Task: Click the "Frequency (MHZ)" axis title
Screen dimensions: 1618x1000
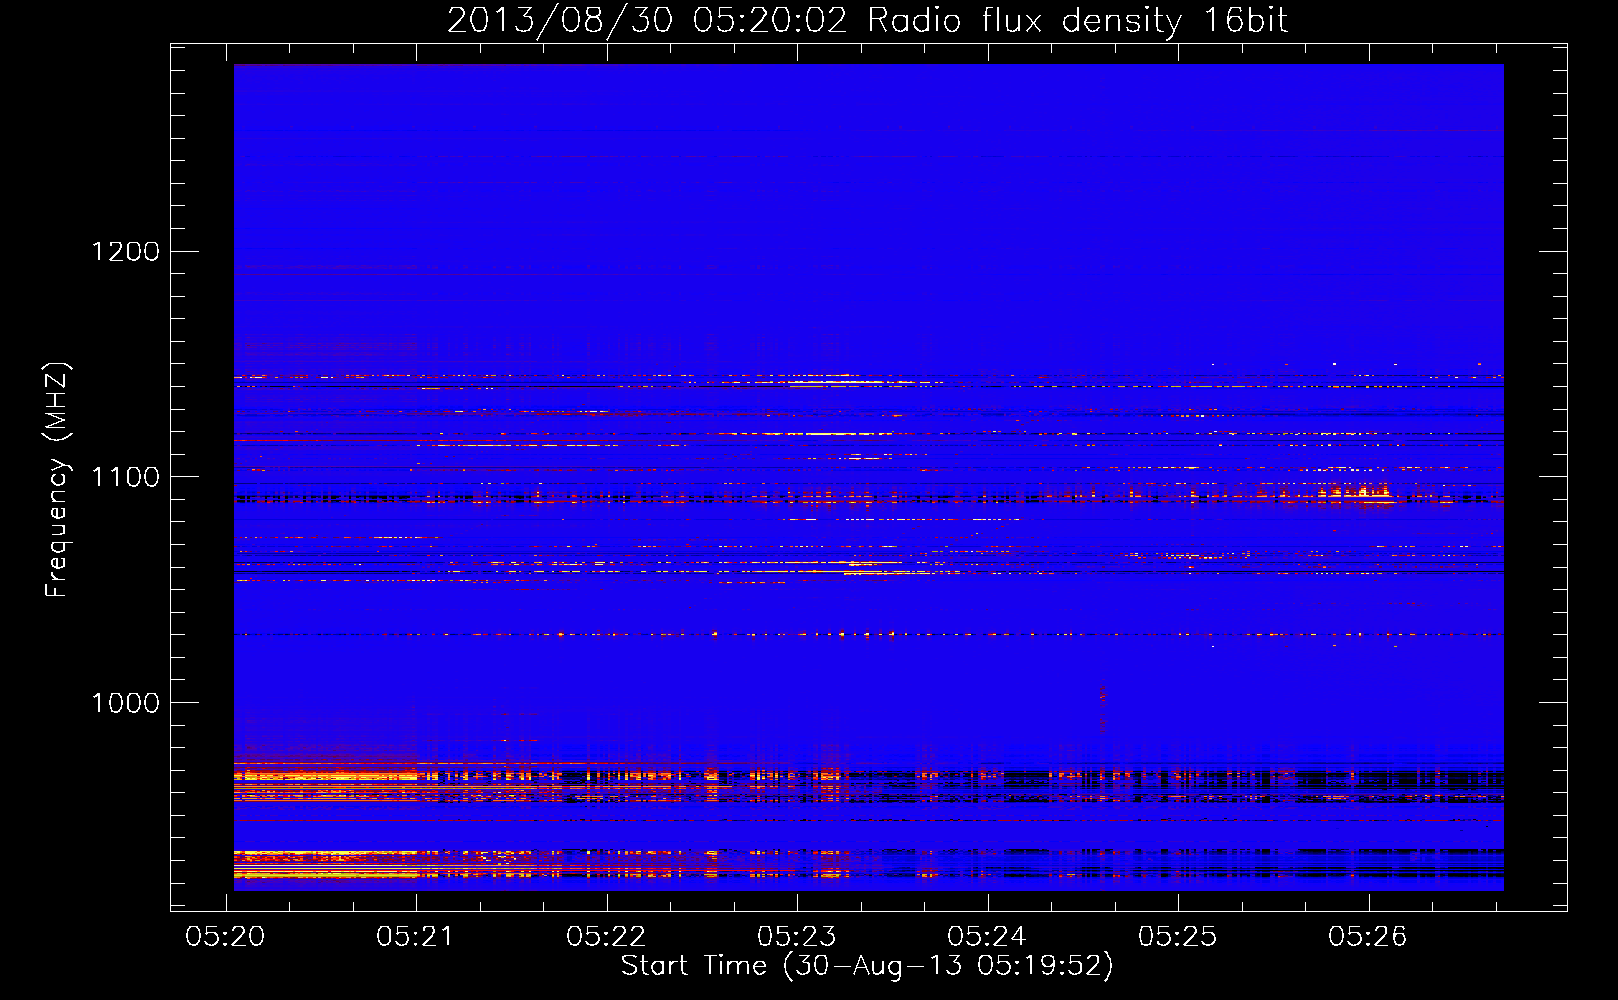Action: [57, 480]
